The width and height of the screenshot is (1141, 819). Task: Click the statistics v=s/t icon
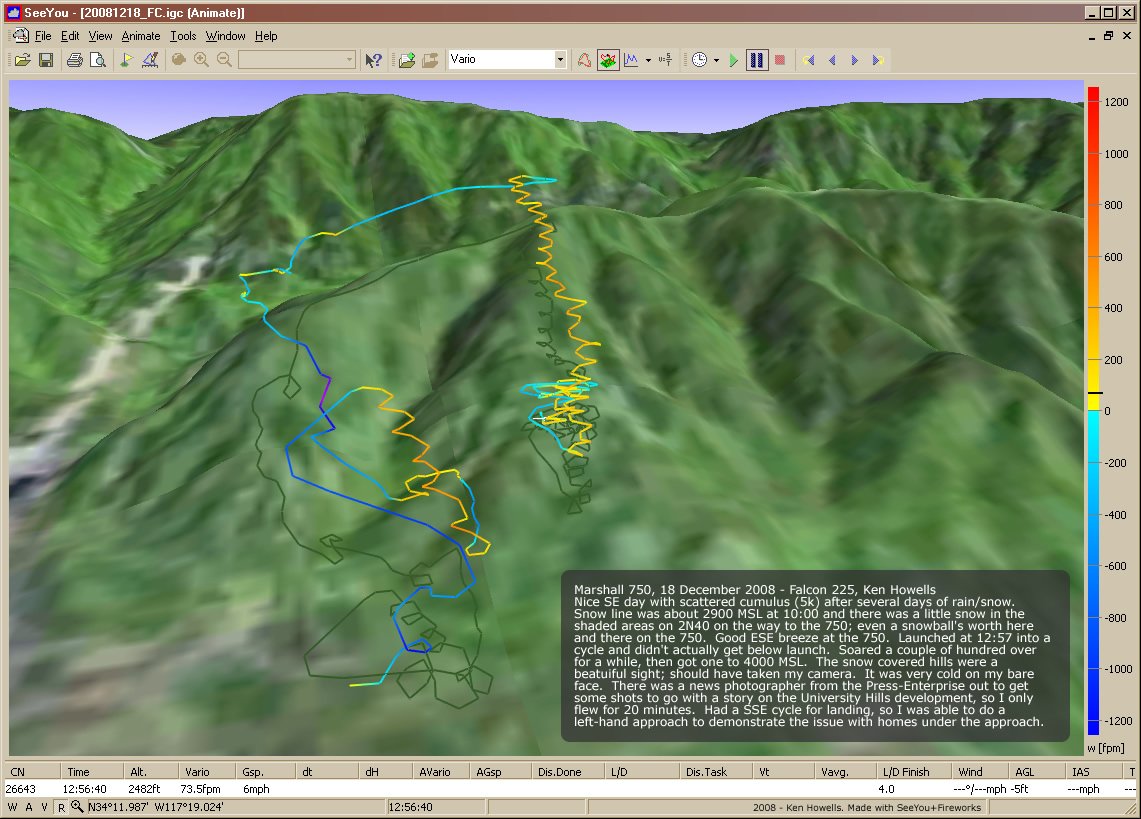666,60
